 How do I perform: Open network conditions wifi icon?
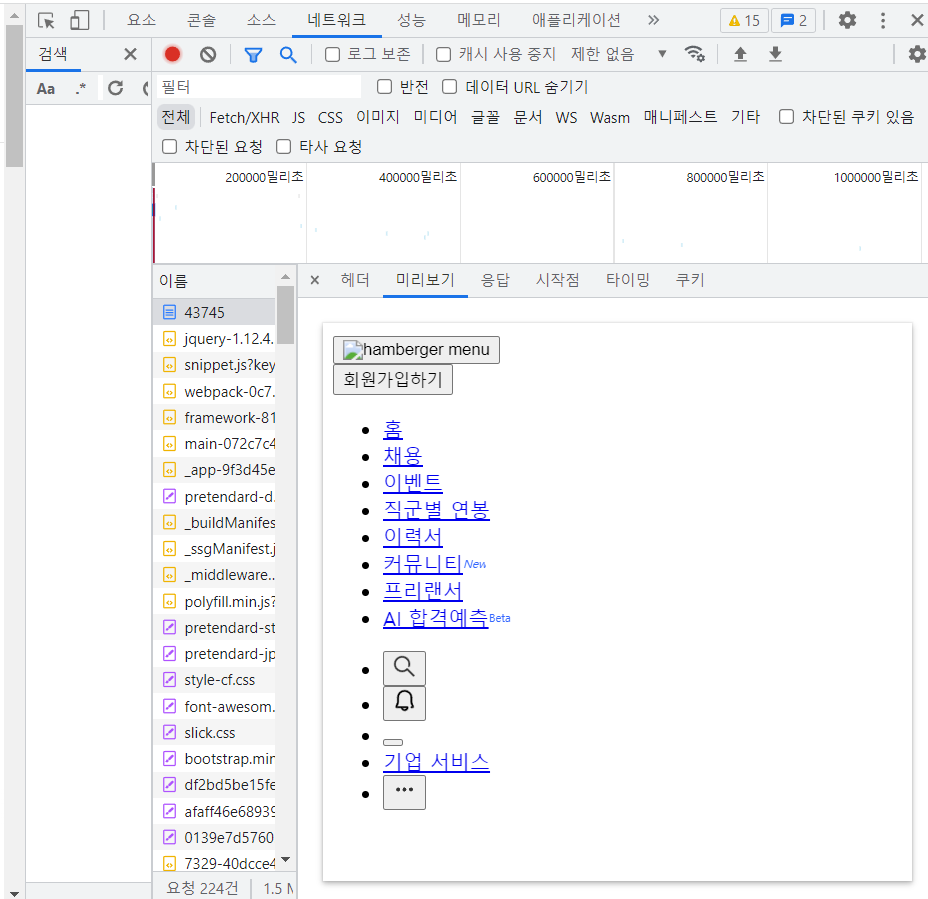(694, 54)
